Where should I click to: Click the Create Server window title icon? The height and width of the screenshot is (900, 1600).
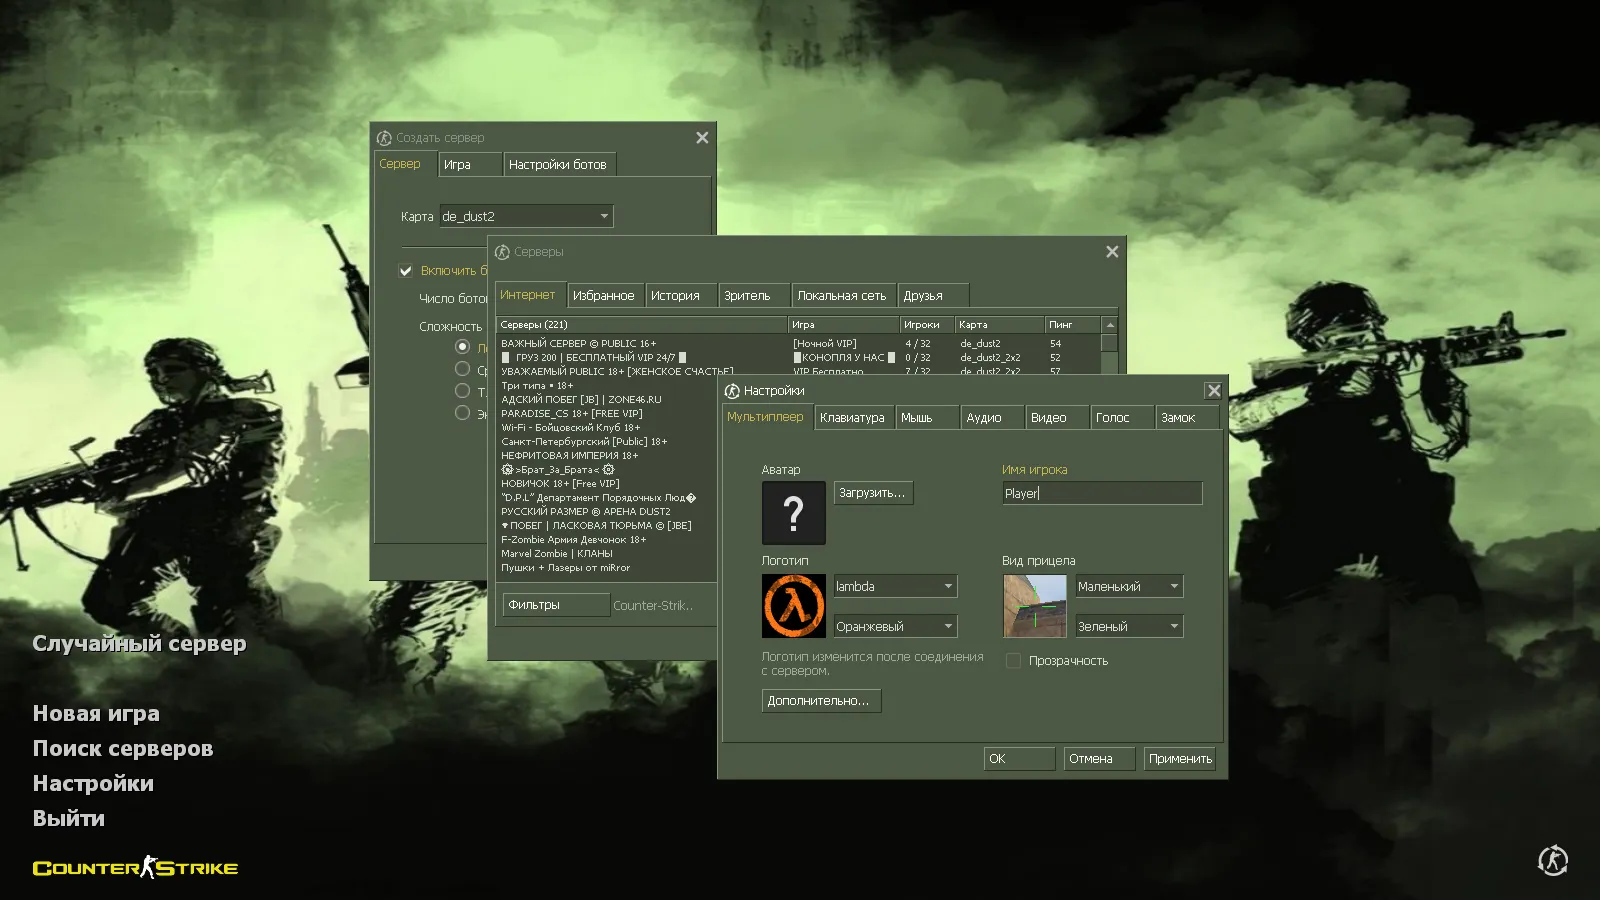coord(384,138)
